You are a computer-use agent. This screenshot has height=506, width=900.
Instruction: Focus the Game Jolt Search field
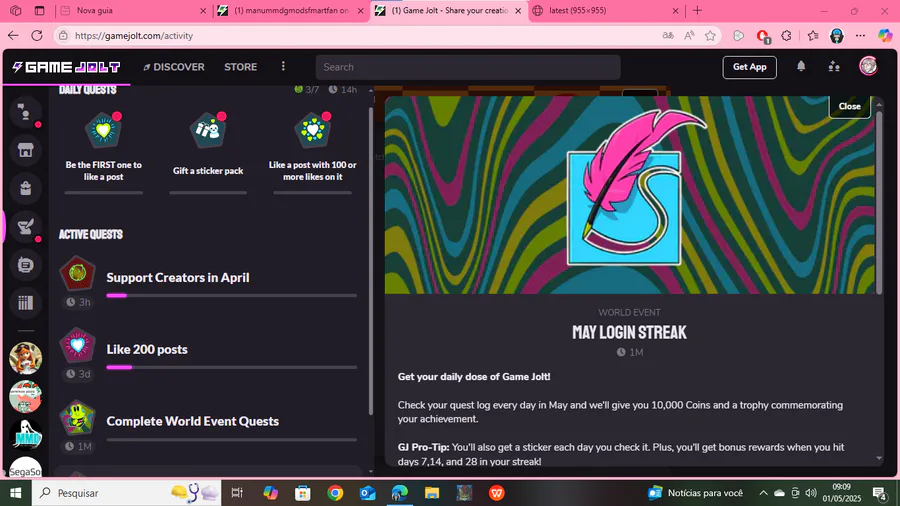(x=468, y=67)
